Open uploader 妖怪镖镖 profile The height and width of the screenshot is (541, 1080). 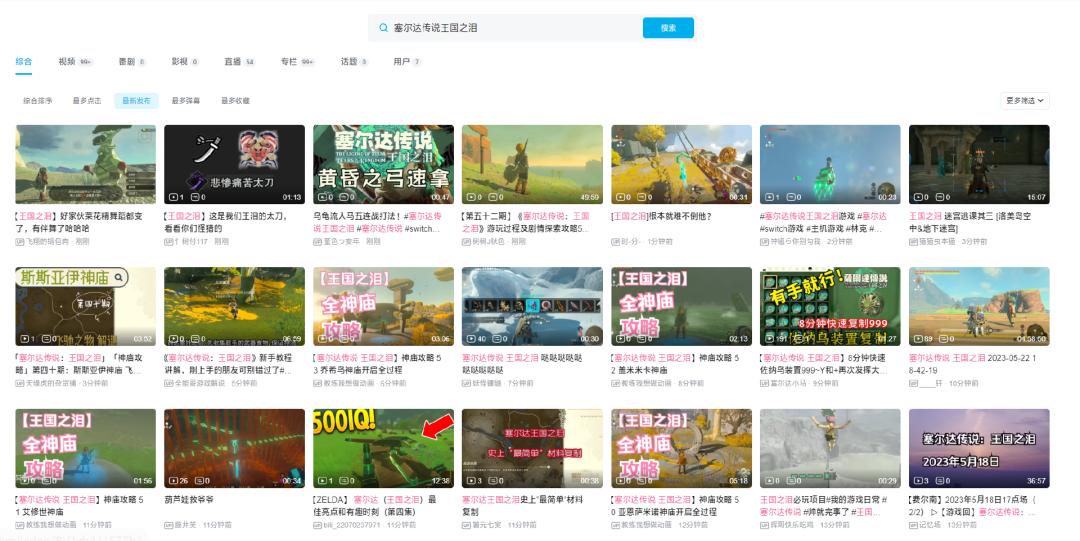click(487, 383)
